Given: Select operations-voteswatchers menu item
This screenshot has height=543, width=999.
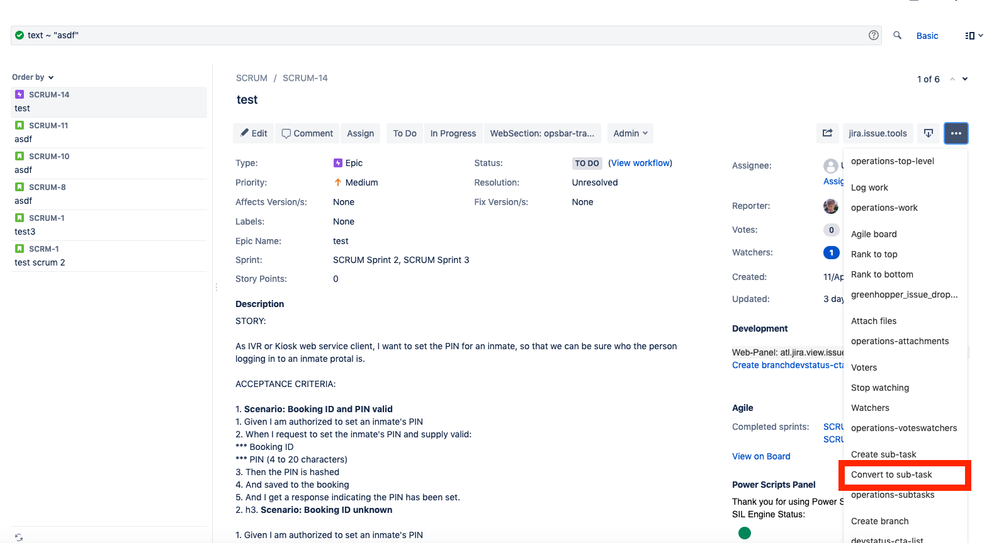Looking at the screenshot, I should [905, 428].
